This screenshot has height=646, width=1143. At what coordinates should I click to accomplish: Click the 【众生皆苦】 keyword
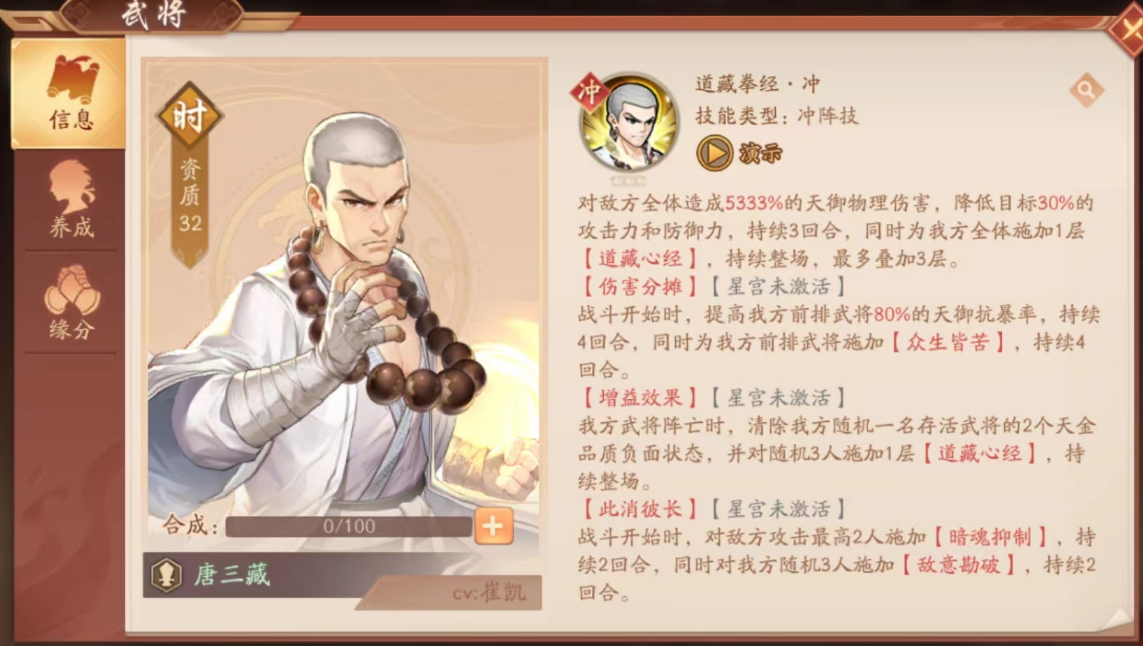tap(948, 342)
